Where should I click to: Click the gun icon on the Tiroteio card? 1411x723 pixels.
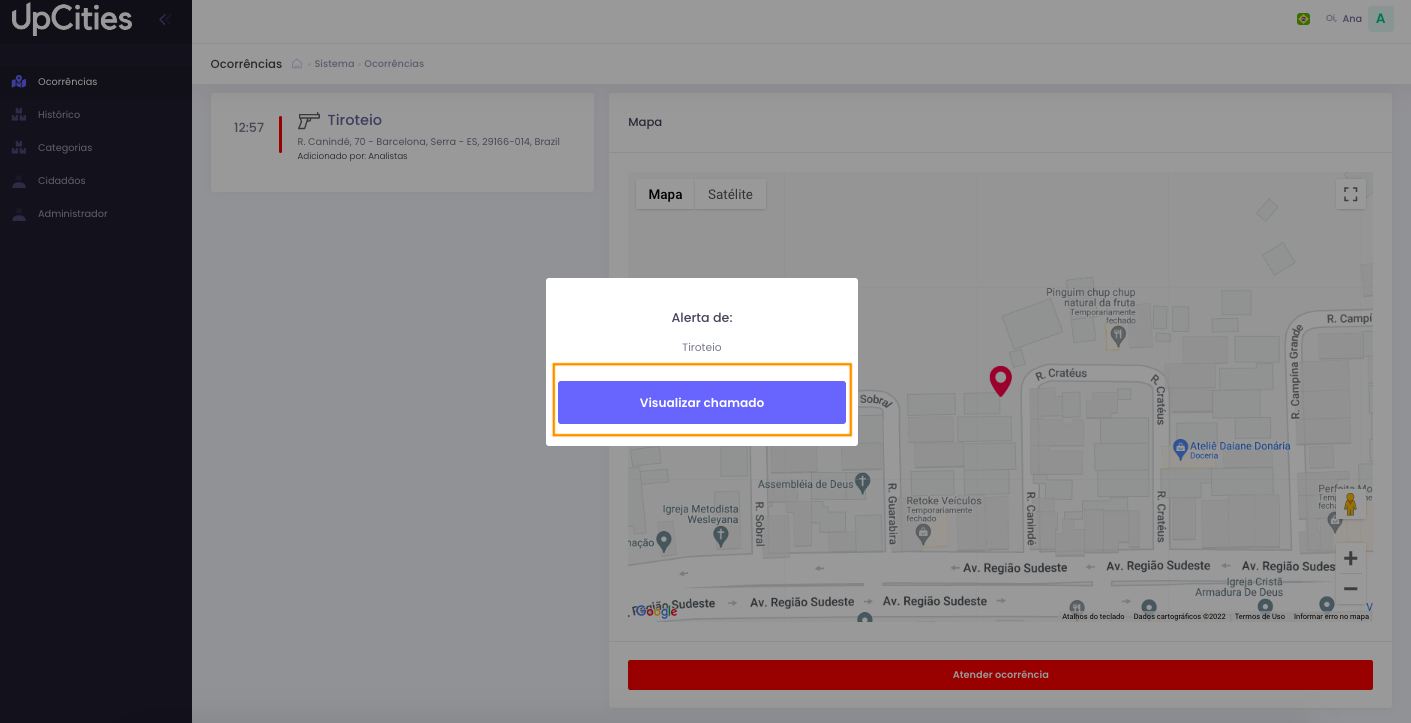[308, 120]
